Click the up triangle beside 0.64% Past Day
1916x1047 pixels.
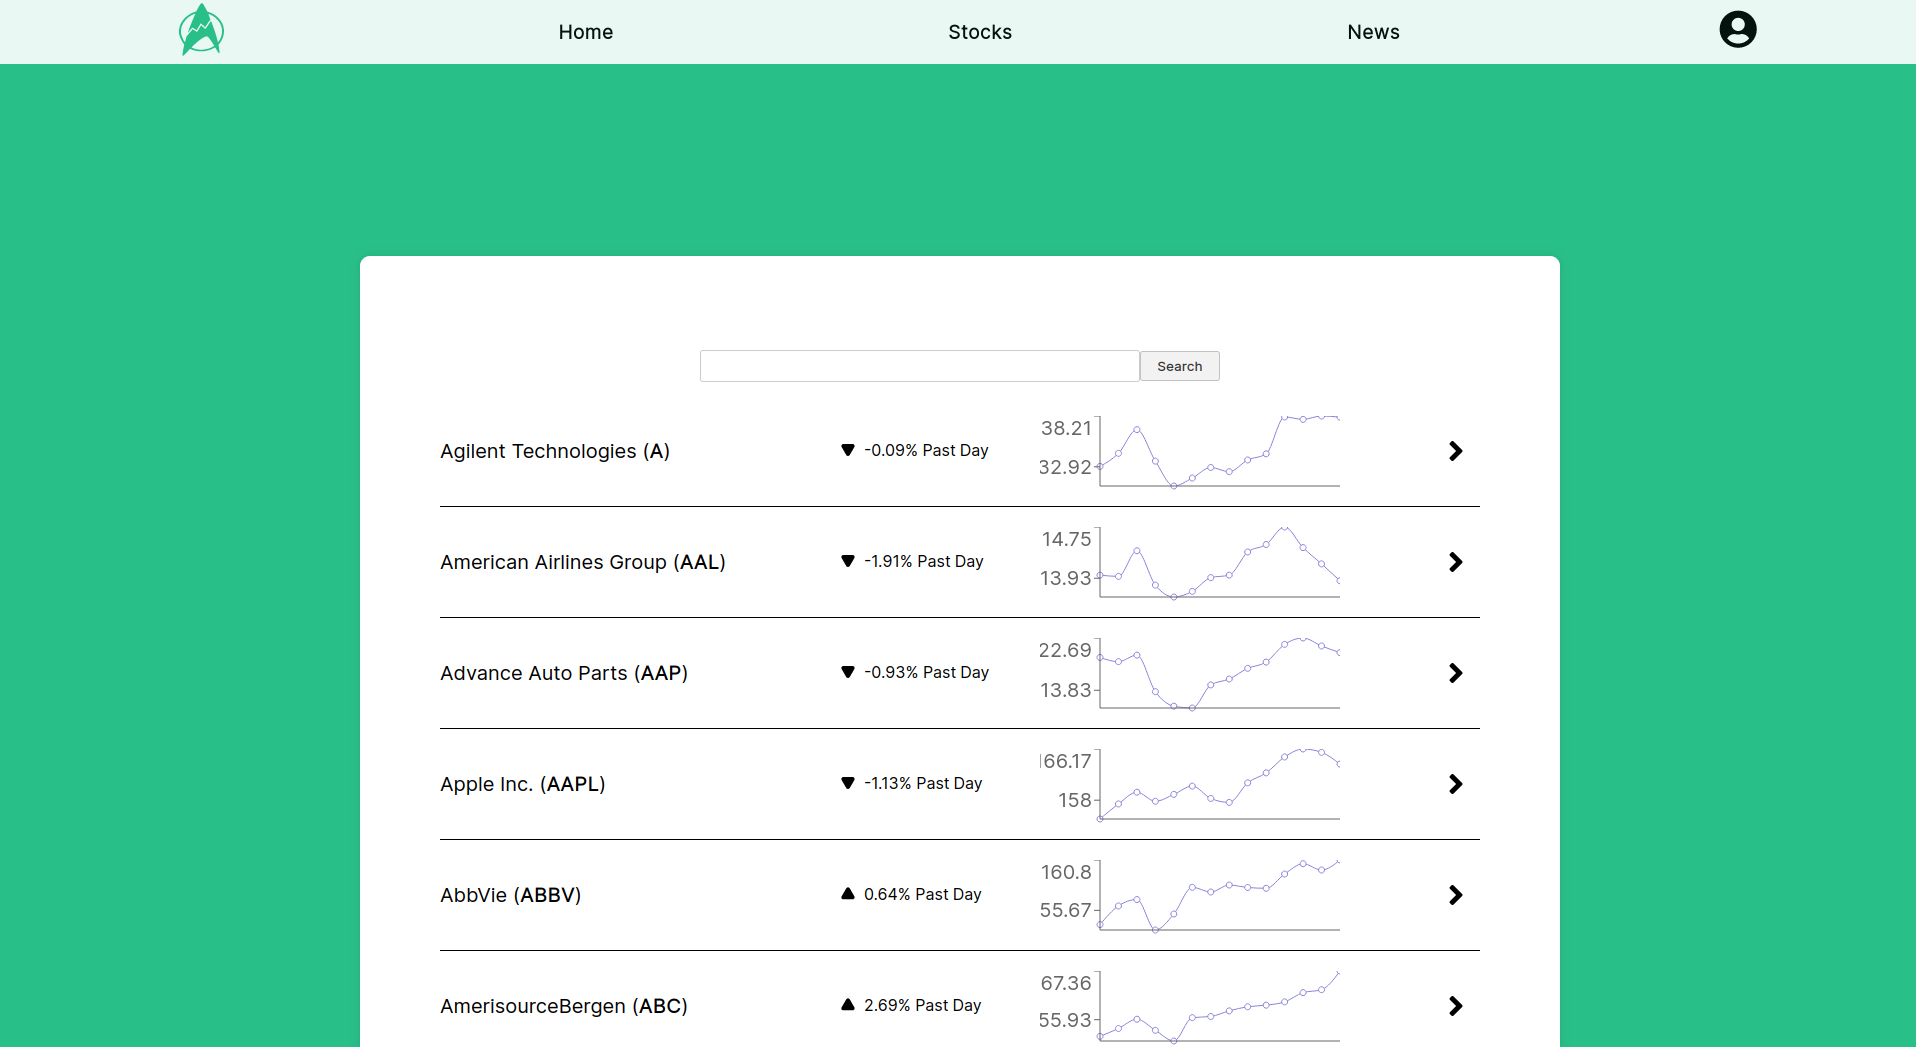point(848,894)
